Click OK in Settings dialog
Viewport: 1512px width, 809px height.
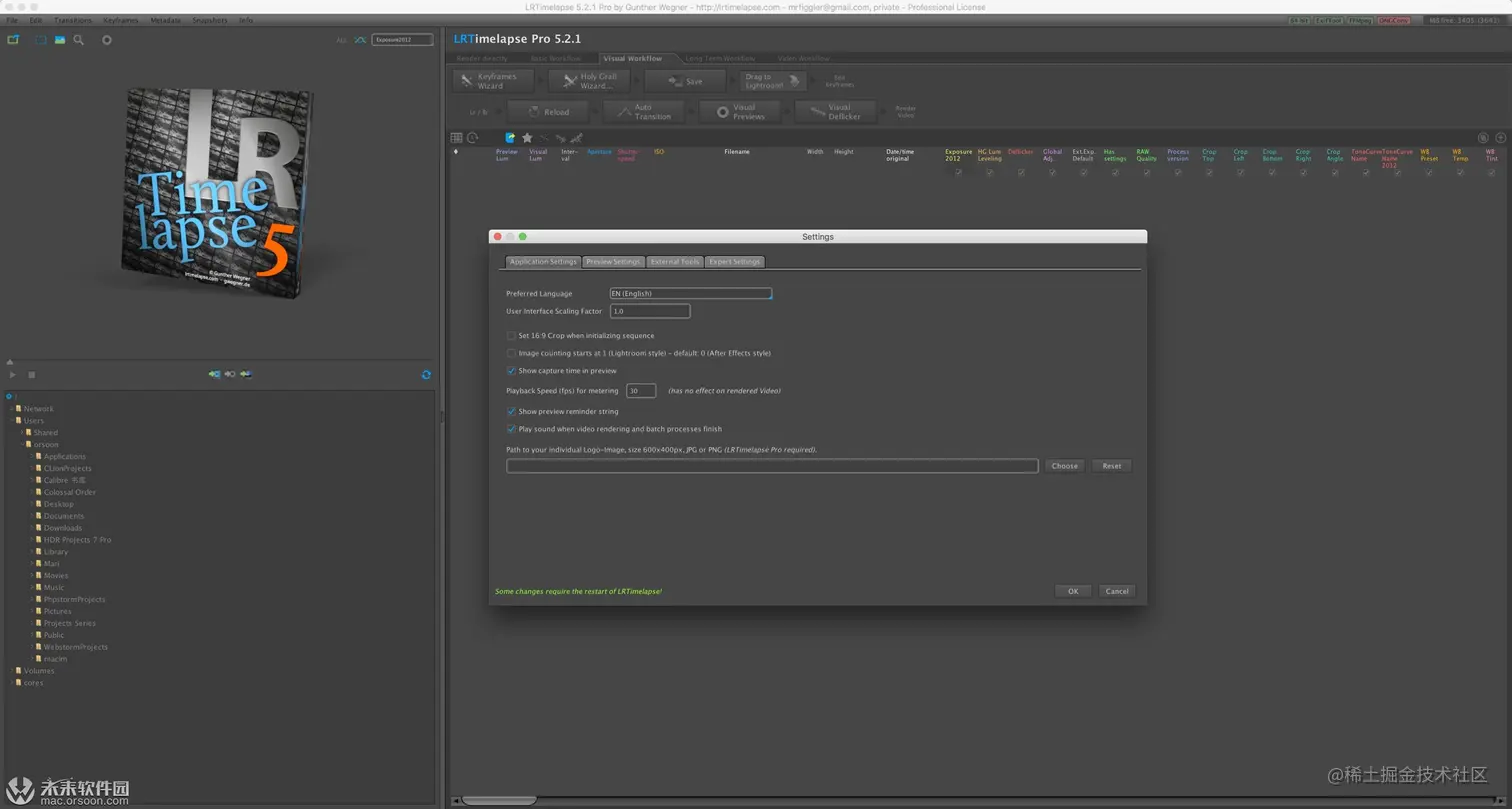1073,591
